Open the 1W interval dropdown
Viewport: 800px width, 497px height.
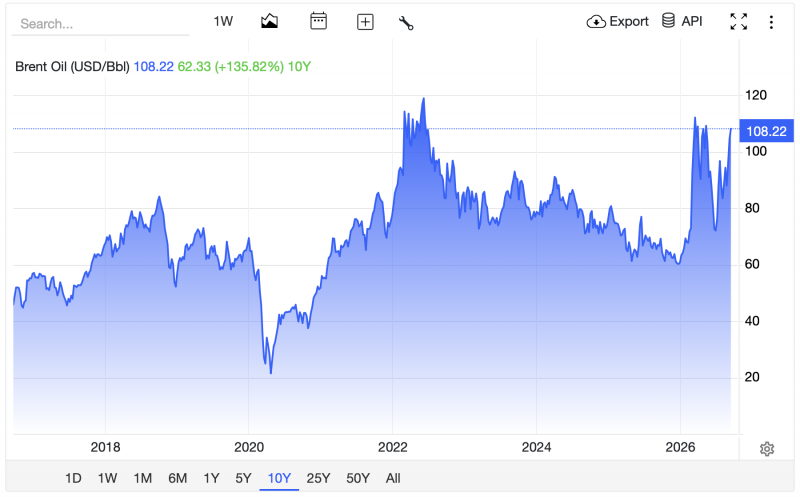[223, 21]
